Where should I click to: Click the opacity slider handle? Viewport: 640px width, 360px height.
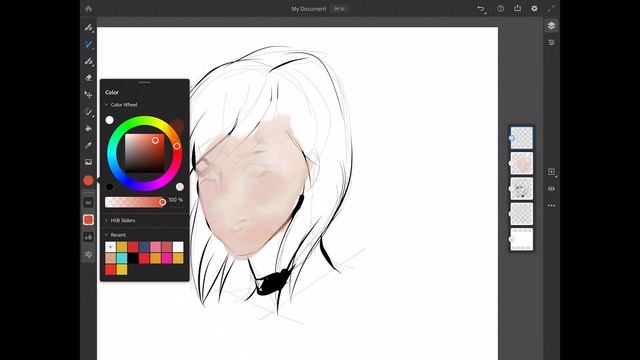click(x=162, y=202)
